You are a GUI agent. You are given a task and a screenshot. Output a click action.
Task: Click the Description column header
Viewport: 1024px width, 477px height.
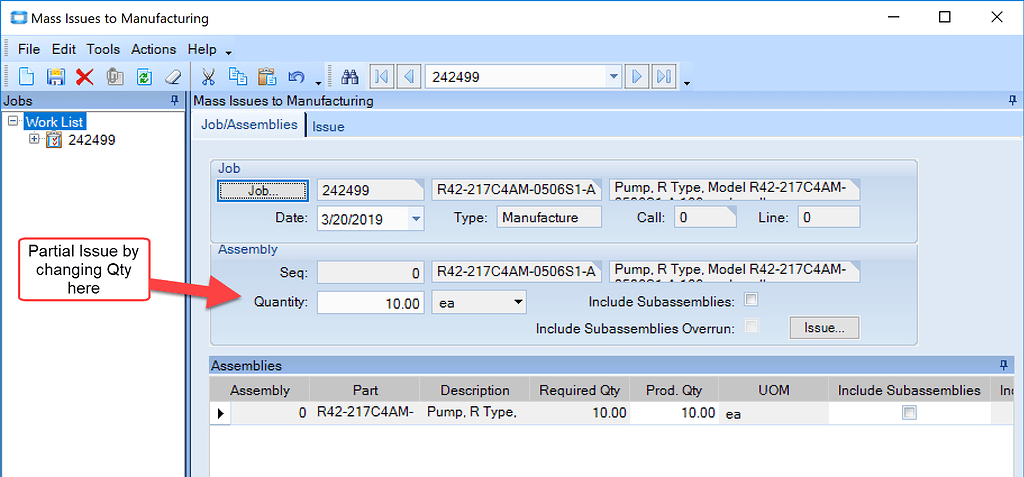(475, 390)
